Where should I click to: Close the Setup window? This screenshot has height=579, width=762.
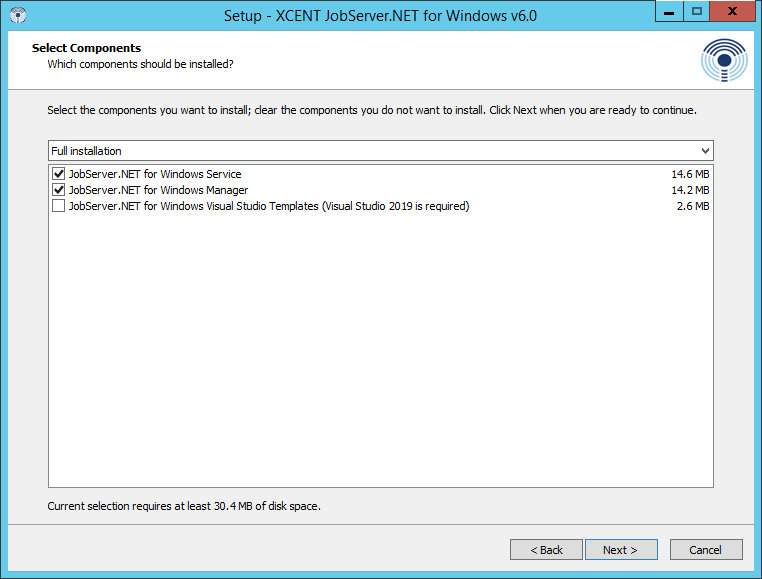[x=734, y=12]
